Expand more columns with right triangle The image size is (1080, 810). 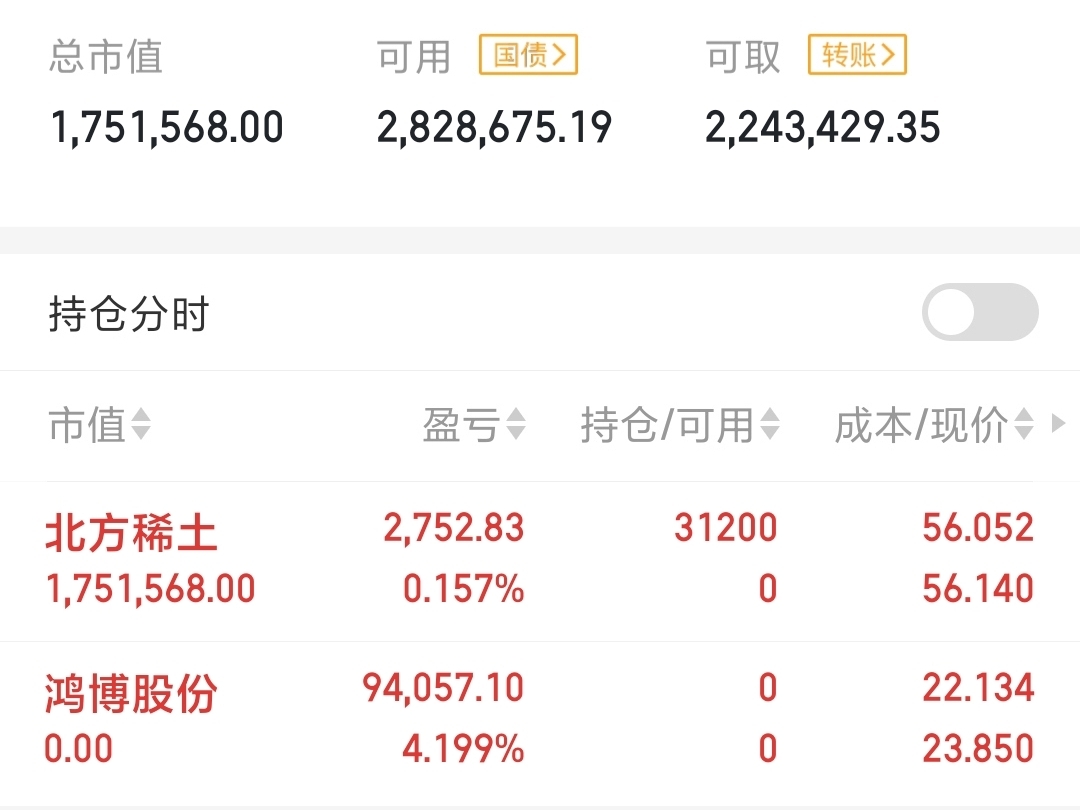tap(1059, 423)
